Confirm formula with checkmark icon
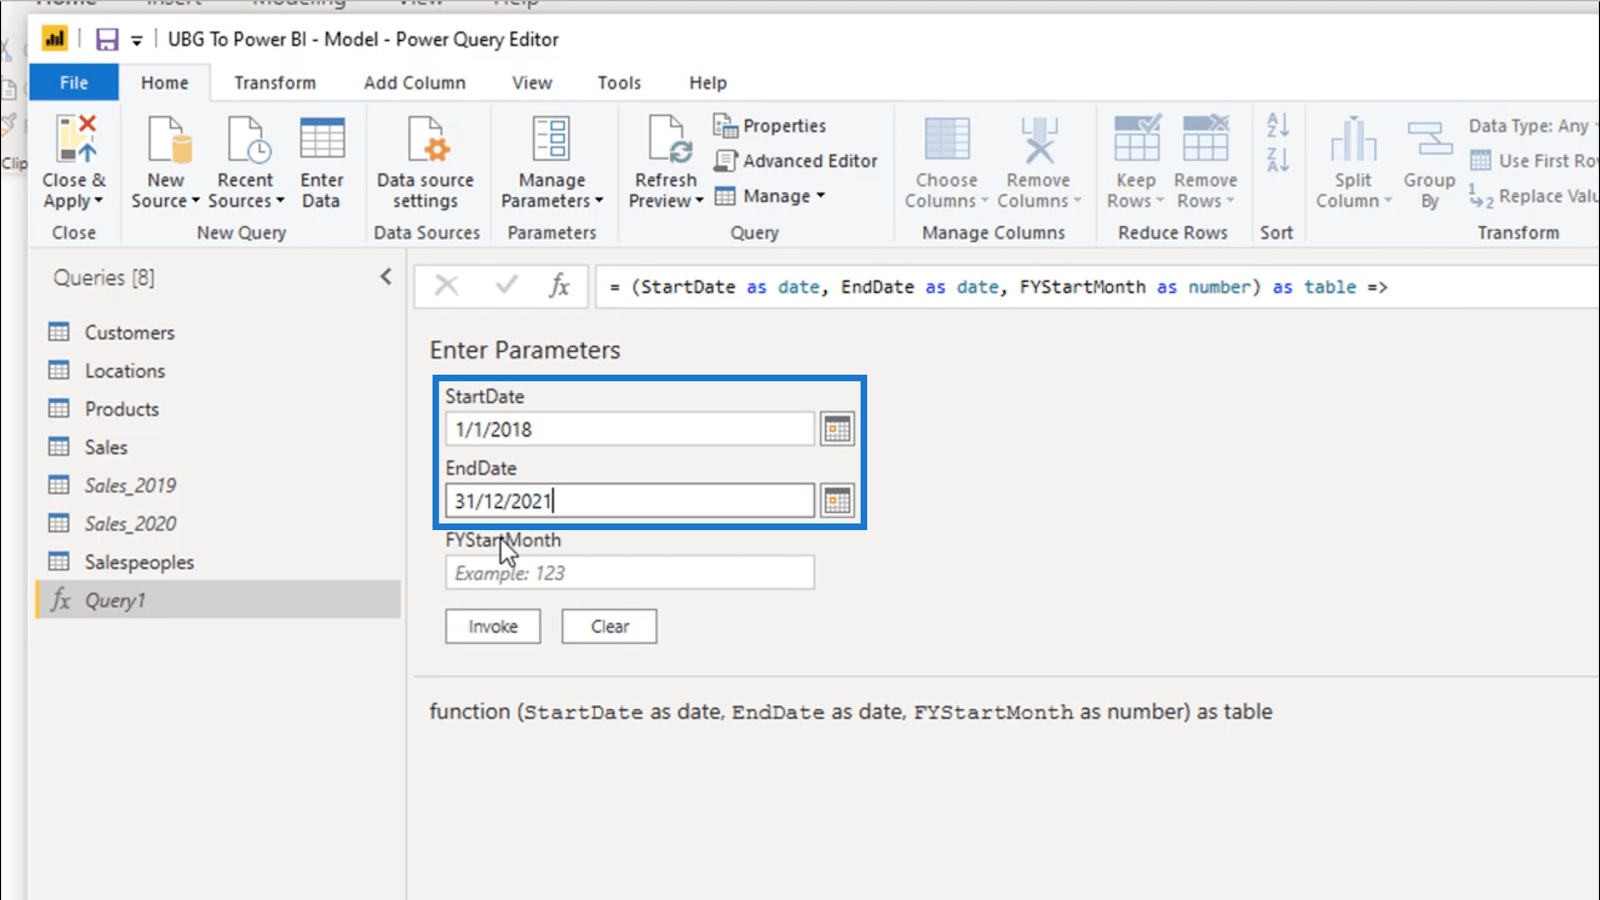The height and width of the screenshot is (900, 1600). (507, 286)
